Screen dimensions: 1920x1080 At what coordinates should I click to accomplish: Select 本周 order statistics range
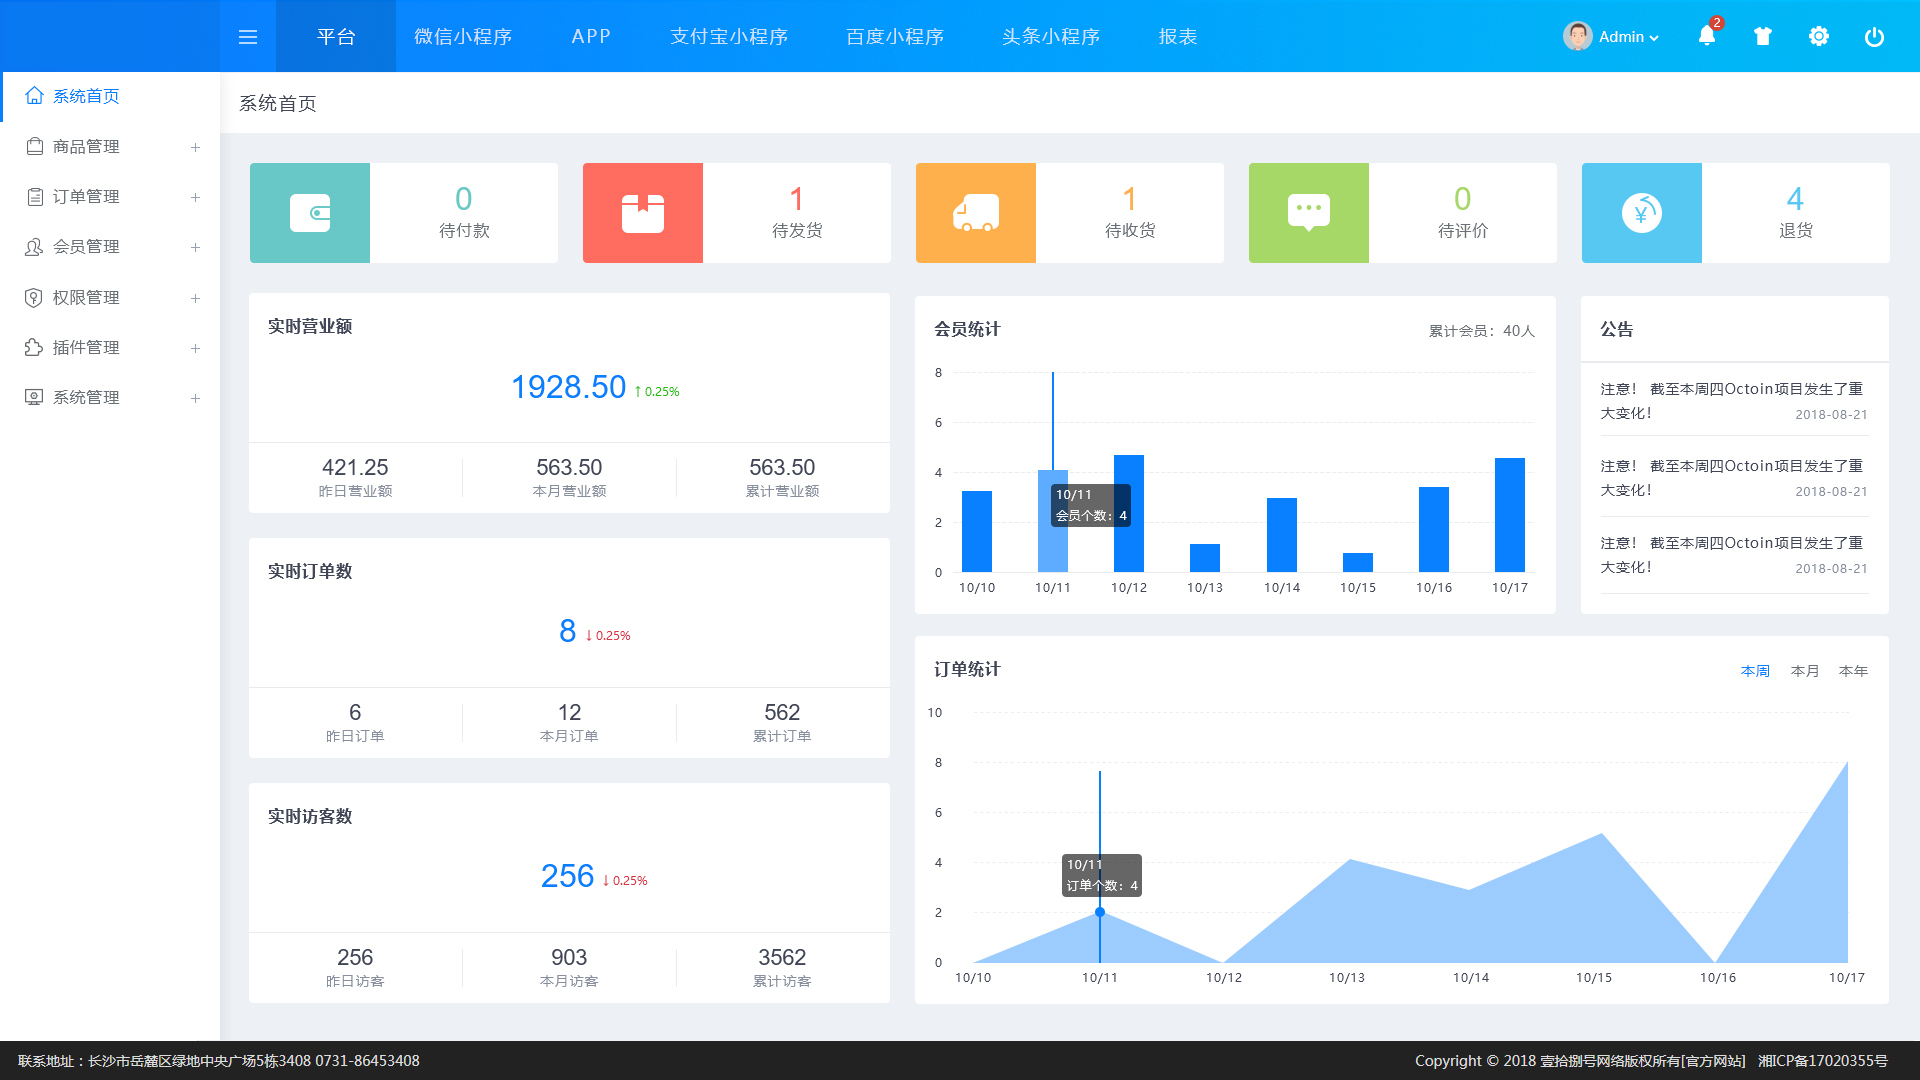[x=1755, y=671]
